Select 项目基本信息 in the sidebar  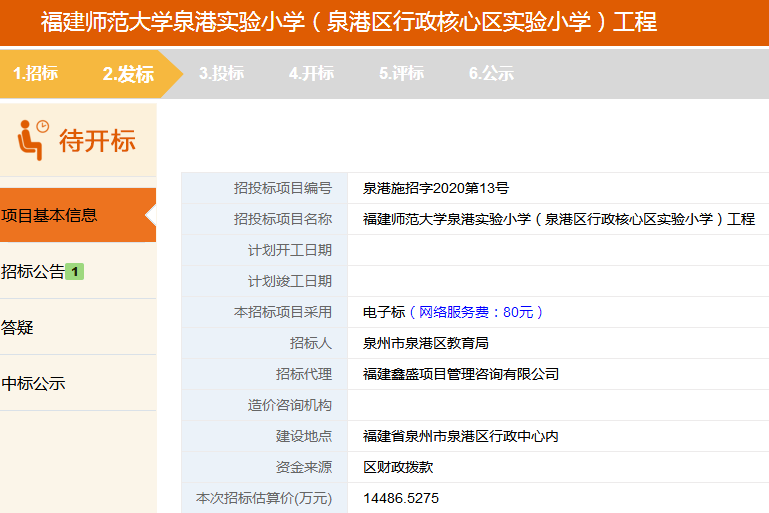(78, 215)
